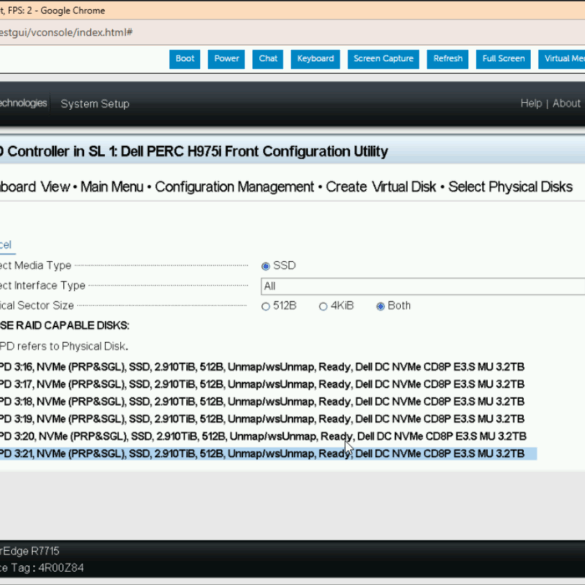Select the 512B sector size option
This screenshot has height=585, width=585.
tap(266, 306)
